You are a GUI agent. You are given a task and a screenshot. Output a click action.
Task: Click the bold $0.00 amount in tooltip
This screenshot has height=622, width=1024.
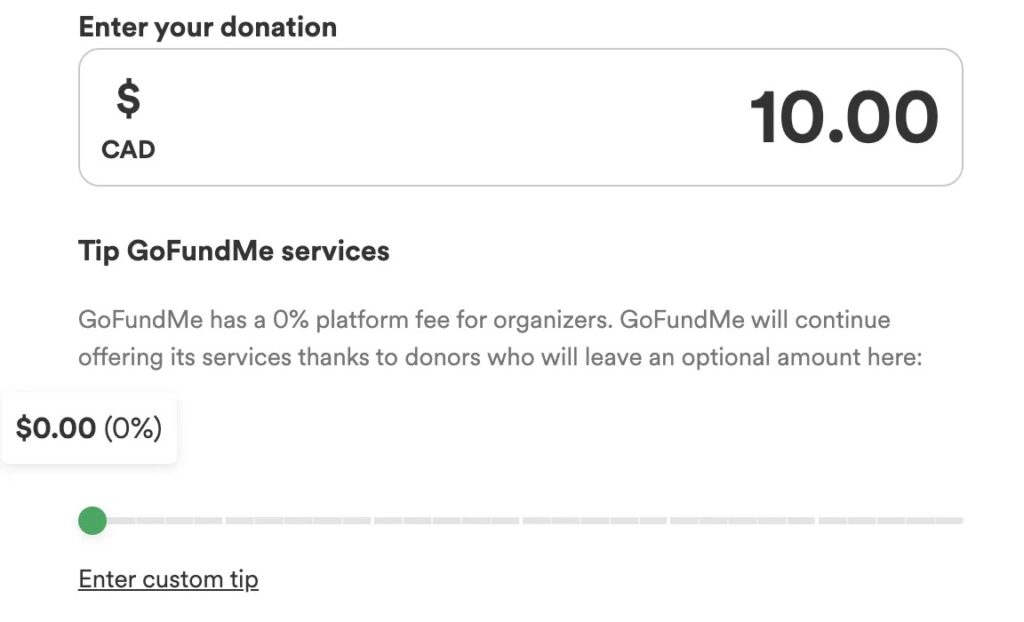pyautogui.click(x=56, y=429)
